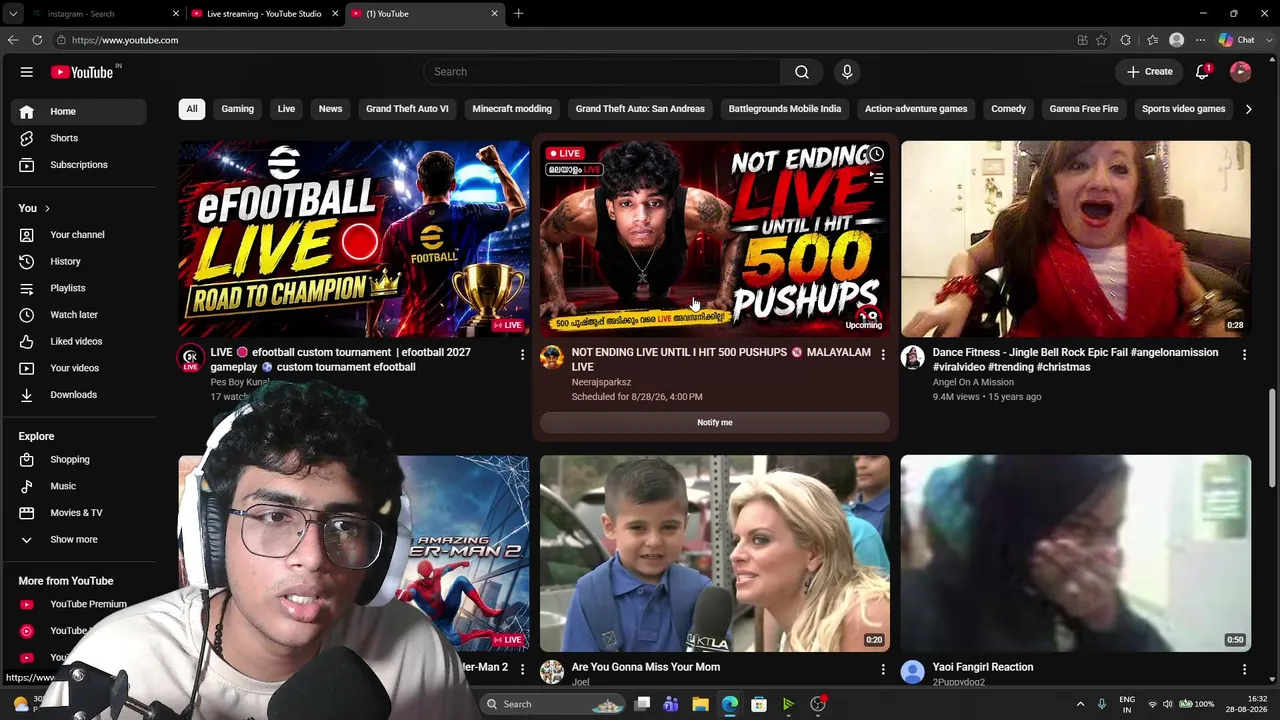Open action menu for eFootball live video

pos(522,355)
